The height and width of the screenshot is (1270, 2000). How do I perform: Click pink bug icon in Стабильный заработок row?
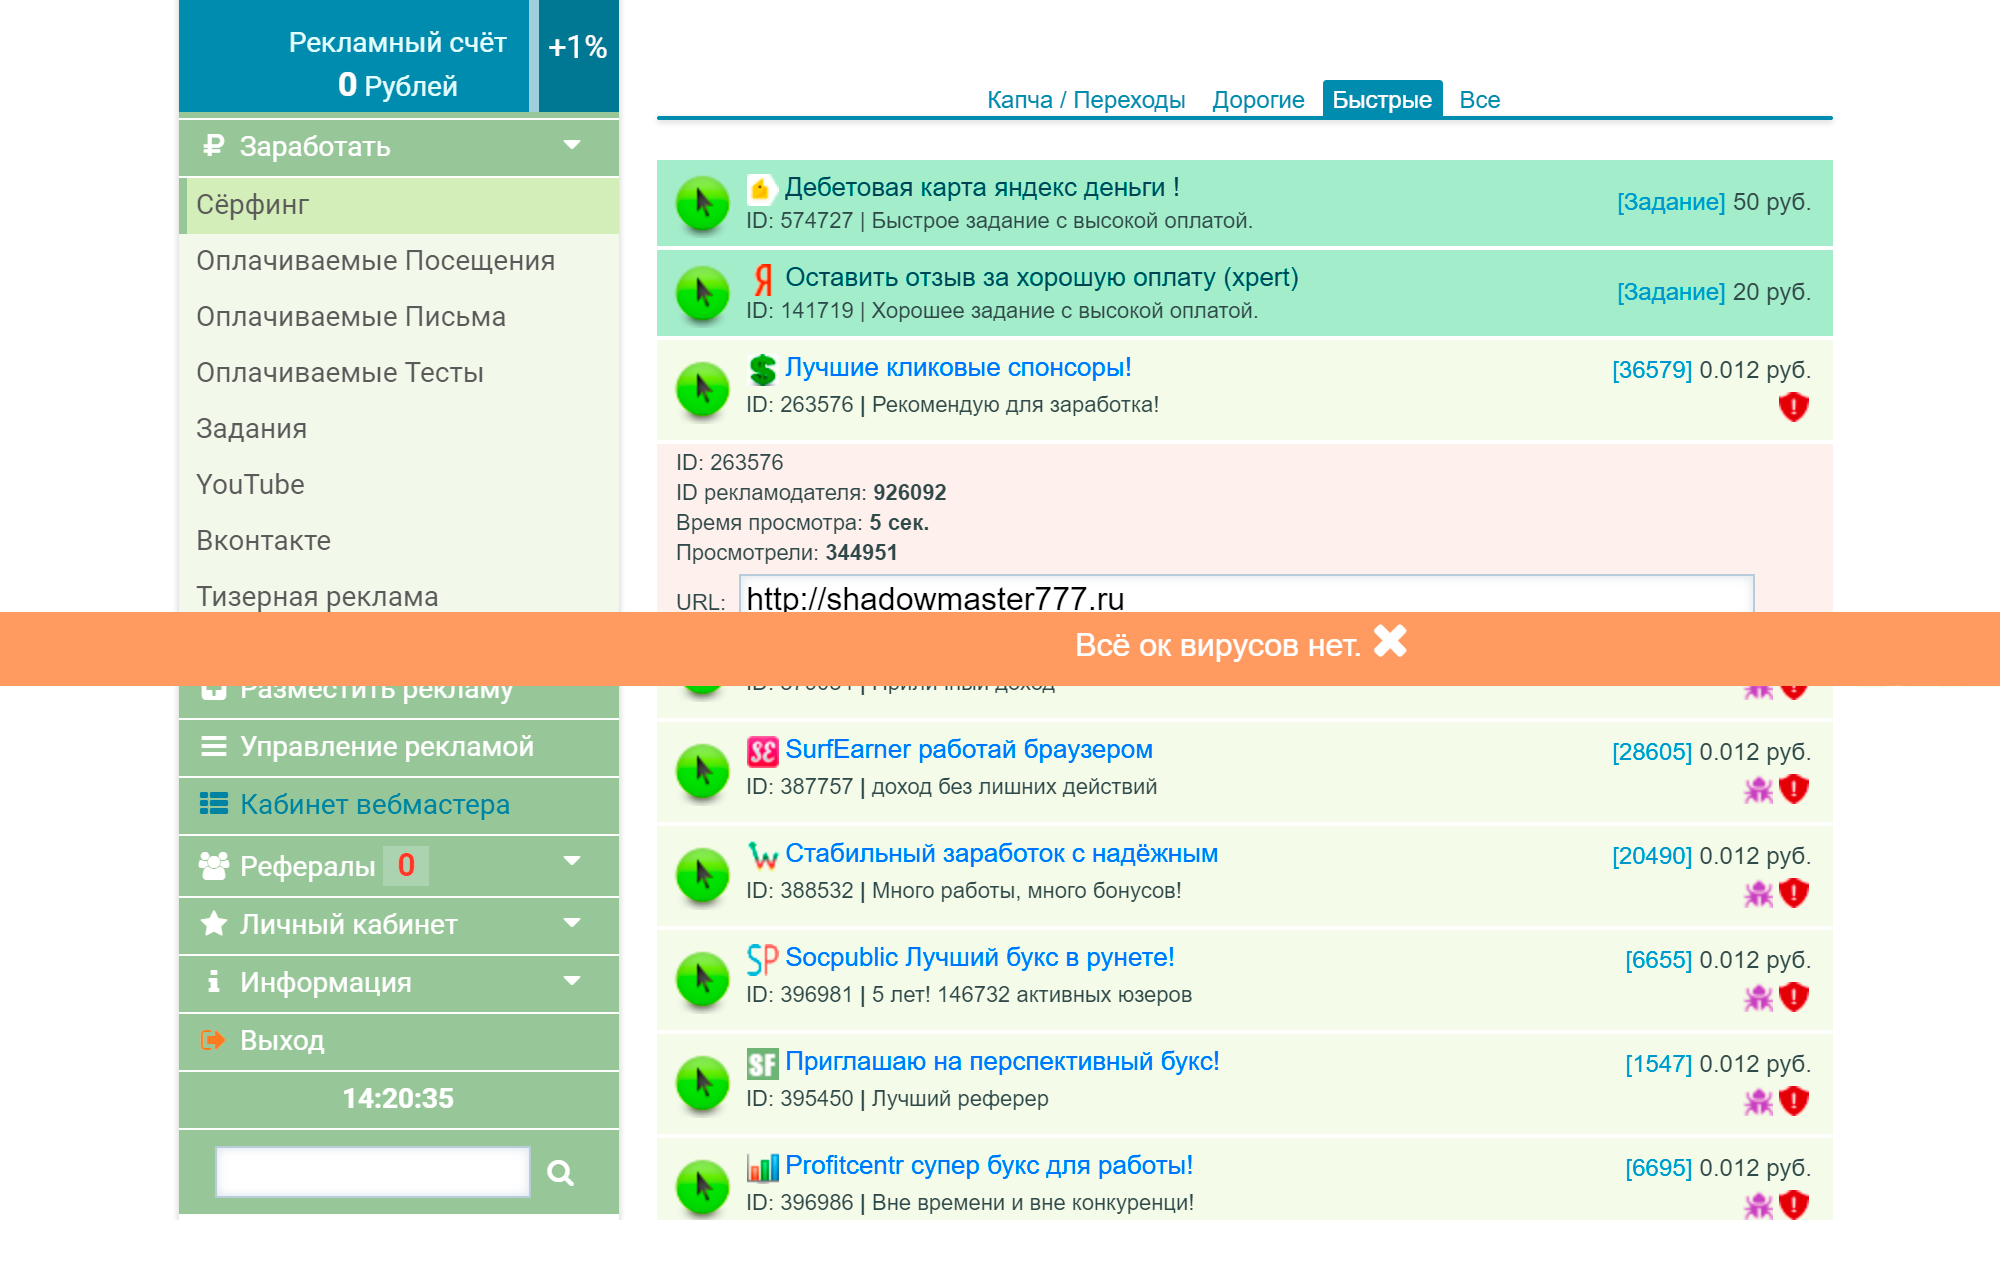click(1759, 894)
